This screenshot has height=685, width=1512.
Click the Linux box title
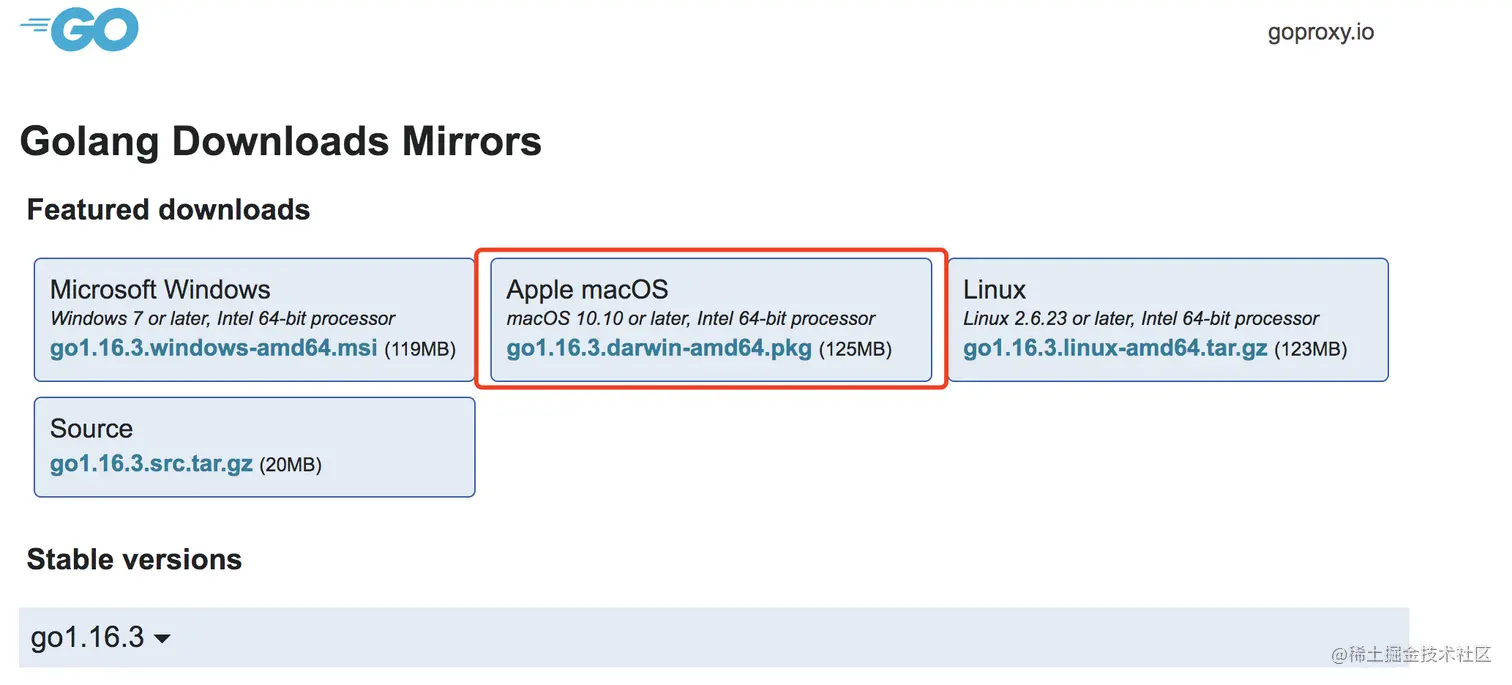[x=994, y=290]
